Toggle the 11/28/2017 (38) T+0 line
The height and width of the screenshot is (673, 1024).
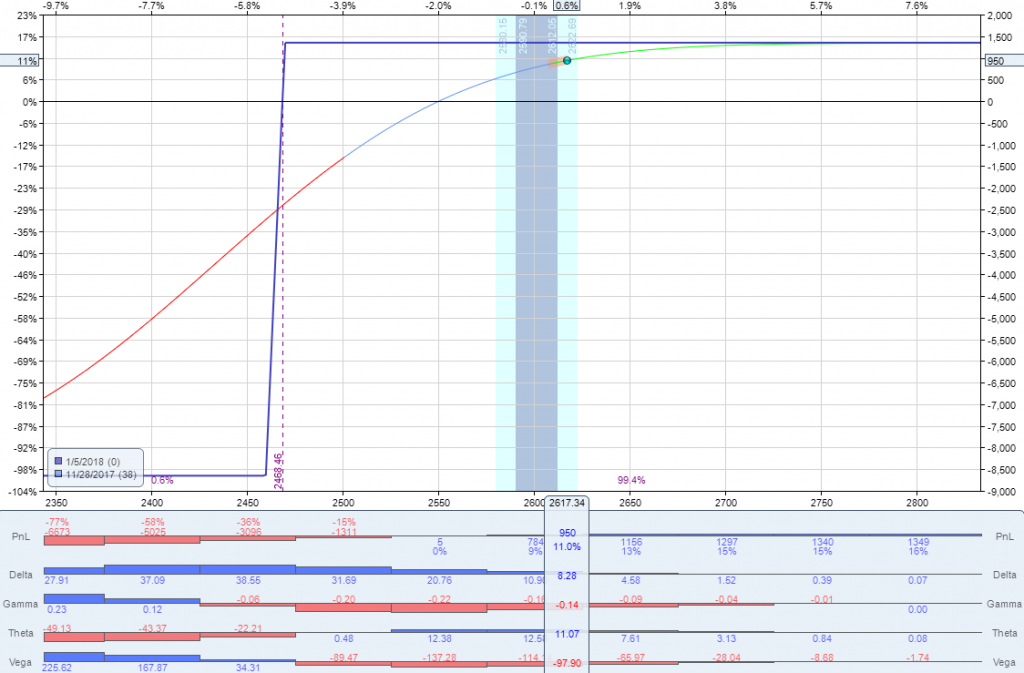(99, 474)
